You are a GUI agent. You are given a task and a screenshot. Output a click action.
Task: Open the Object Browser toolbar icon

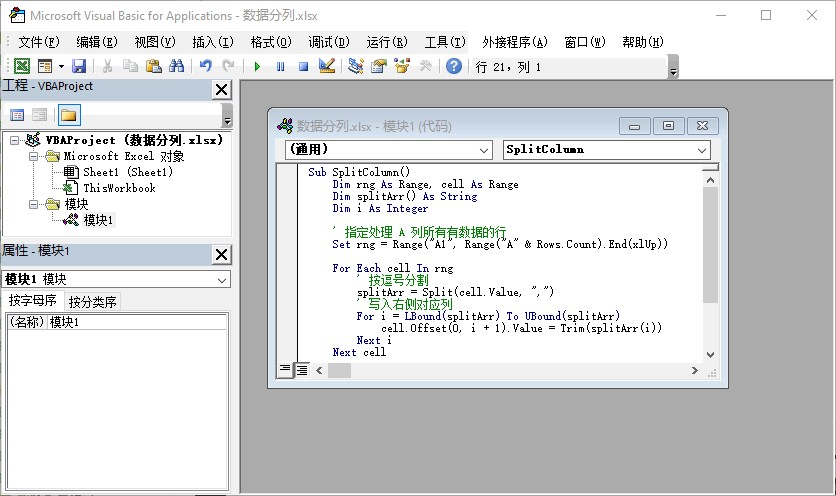point(401,66)
